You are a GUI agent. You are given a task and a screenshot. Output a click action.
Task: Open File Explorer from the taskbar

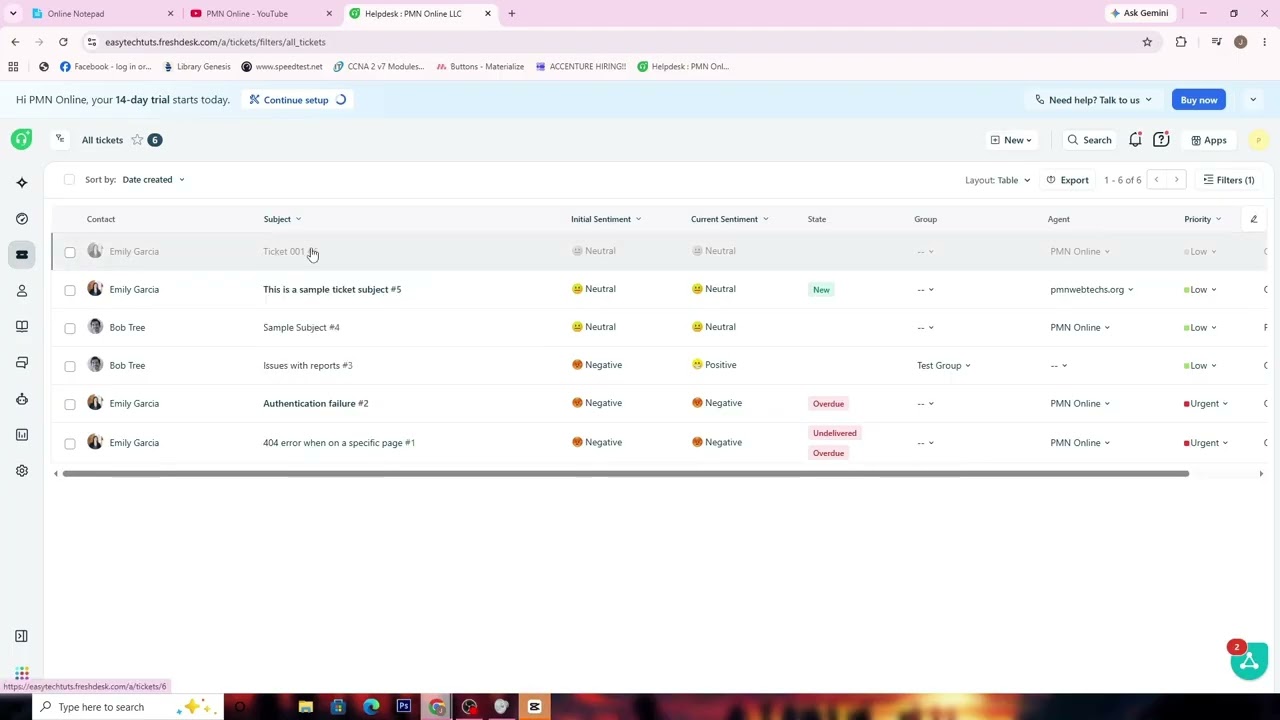point(305,707)
